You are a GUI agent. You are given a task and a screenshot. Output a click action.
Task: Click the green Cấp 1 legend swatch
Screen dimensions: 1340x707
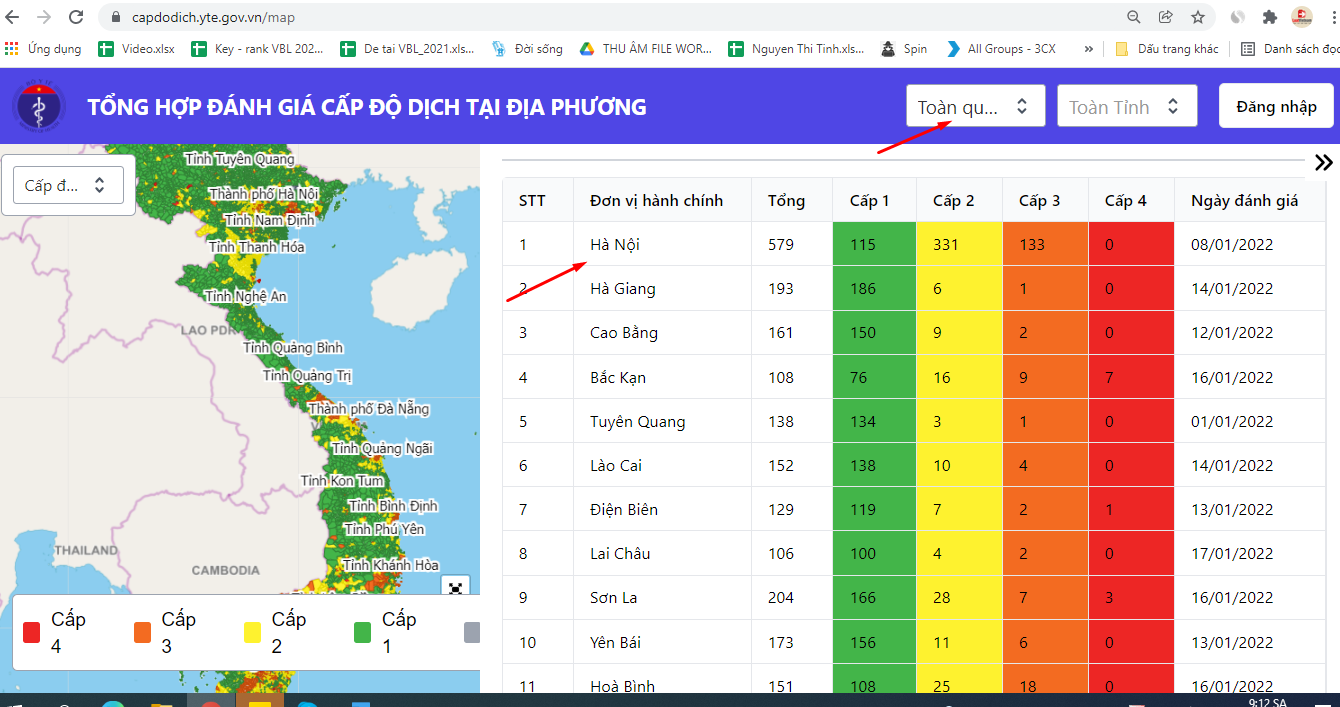tap(362, 633)
